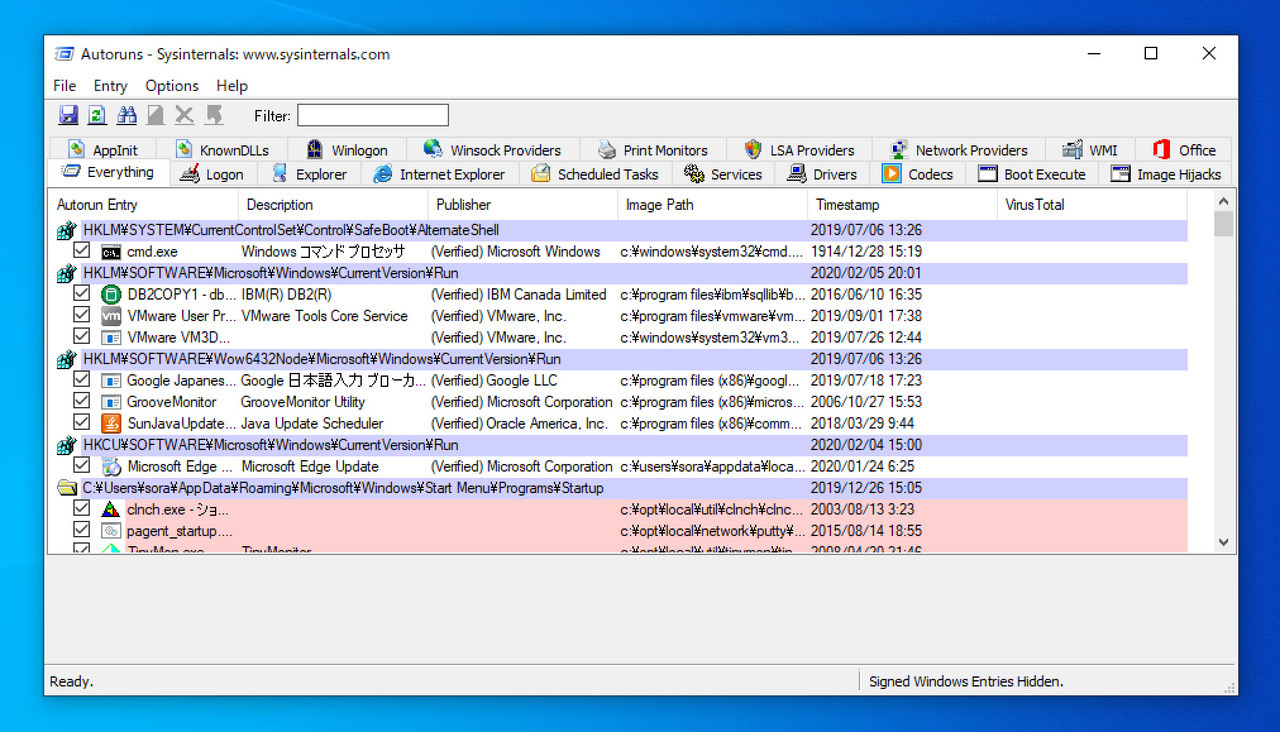Image resolution: width=1280 pixels, height=732 pixels.
Task: Open the Entry menu
Action: [110, 86]
